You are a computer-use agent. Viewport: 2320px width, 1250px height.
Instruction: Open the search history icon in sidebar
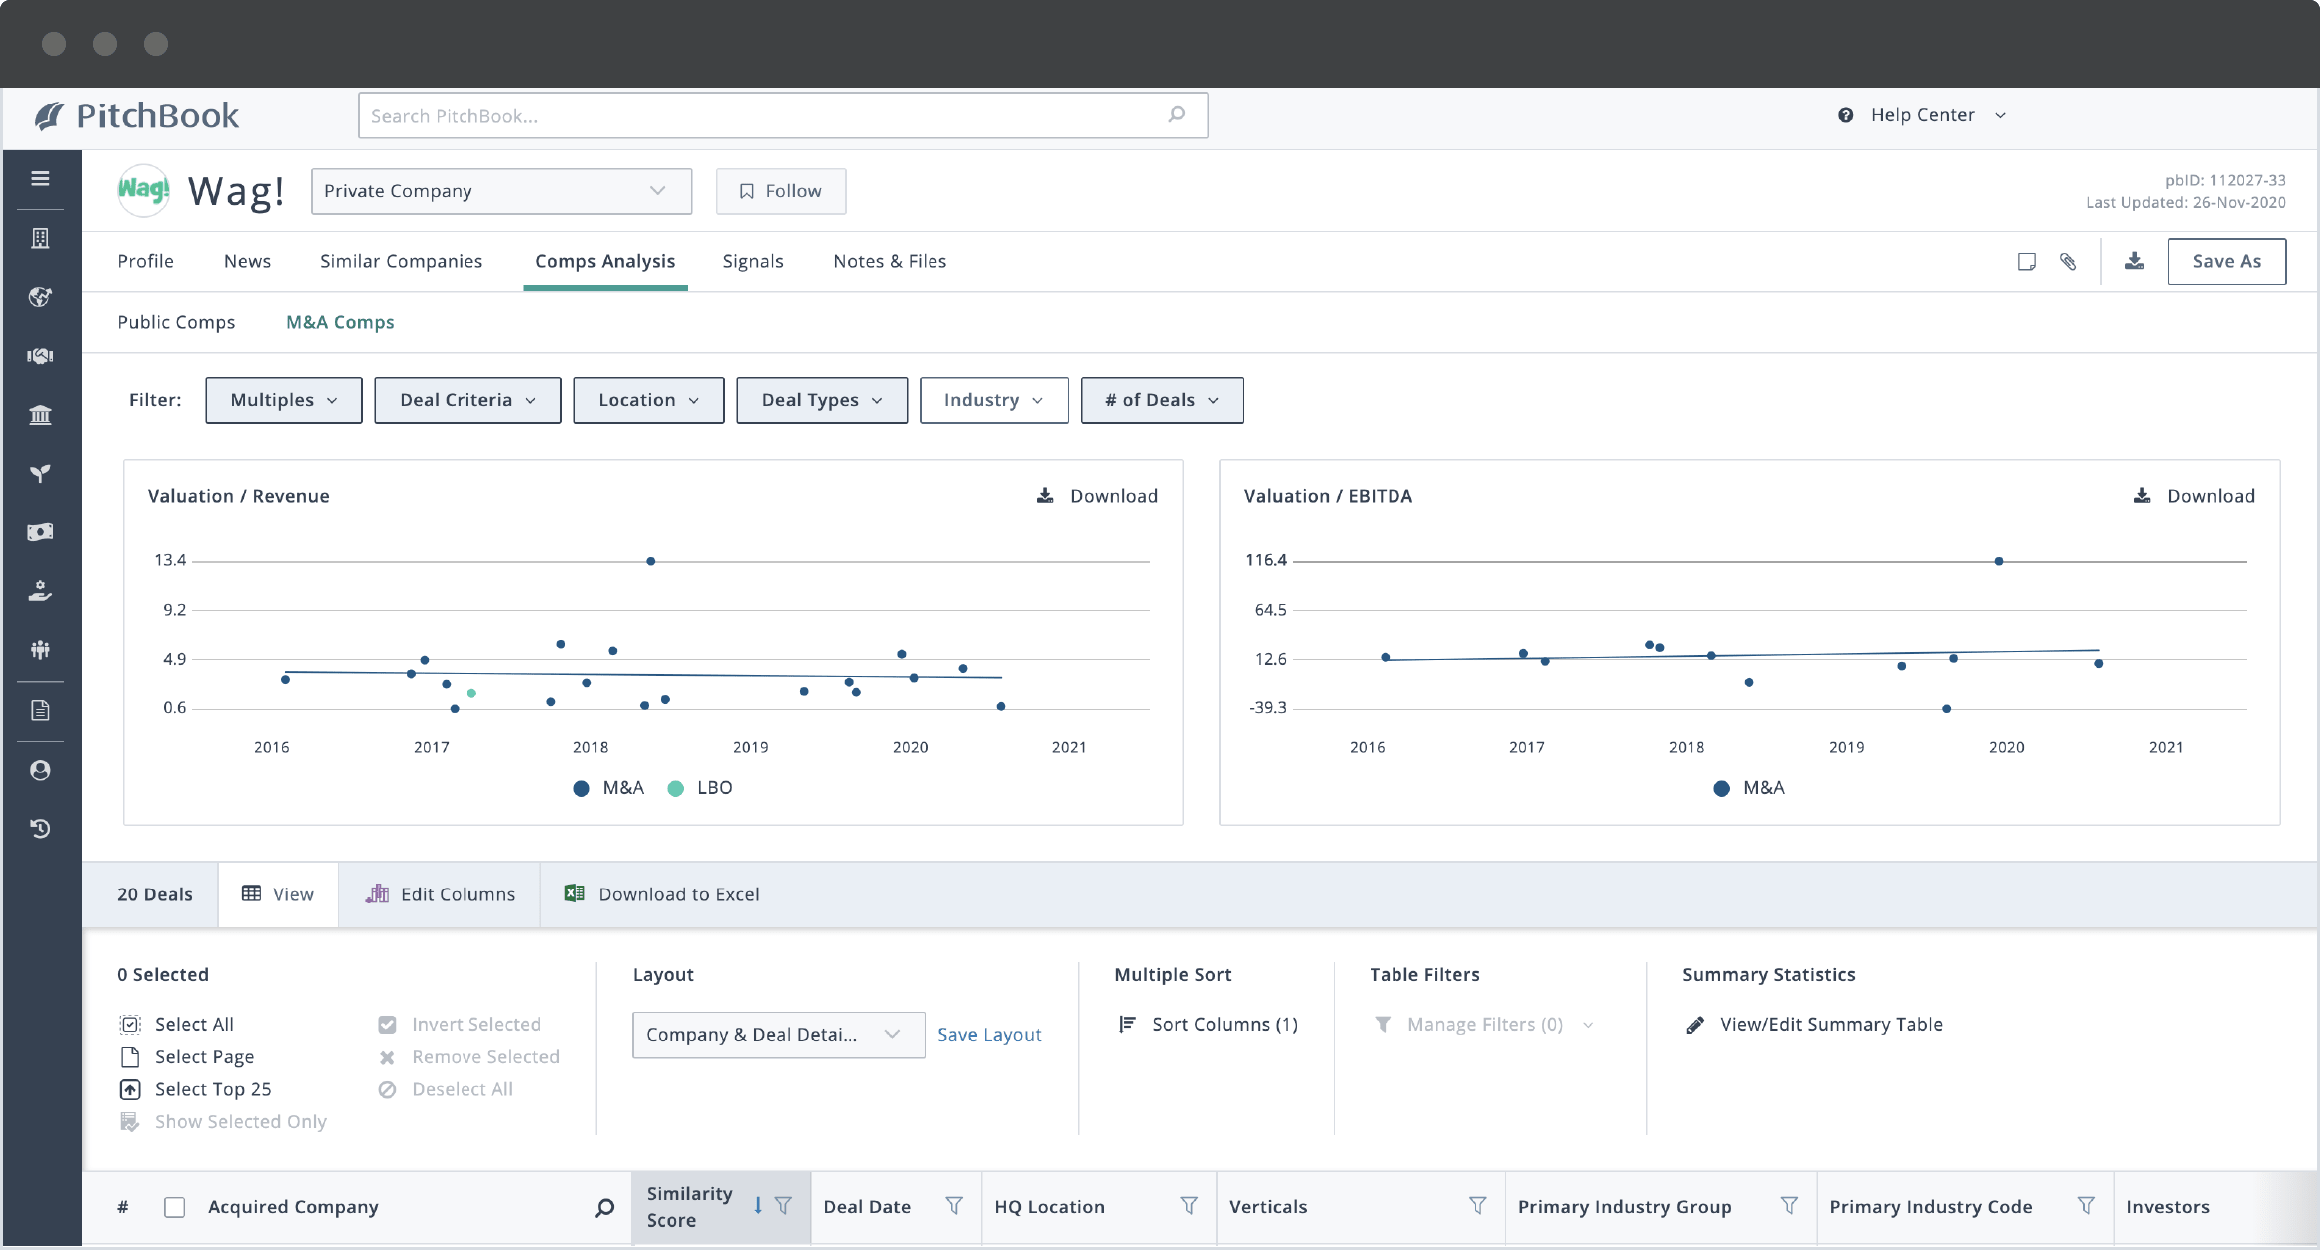click(x=40, y=828)
